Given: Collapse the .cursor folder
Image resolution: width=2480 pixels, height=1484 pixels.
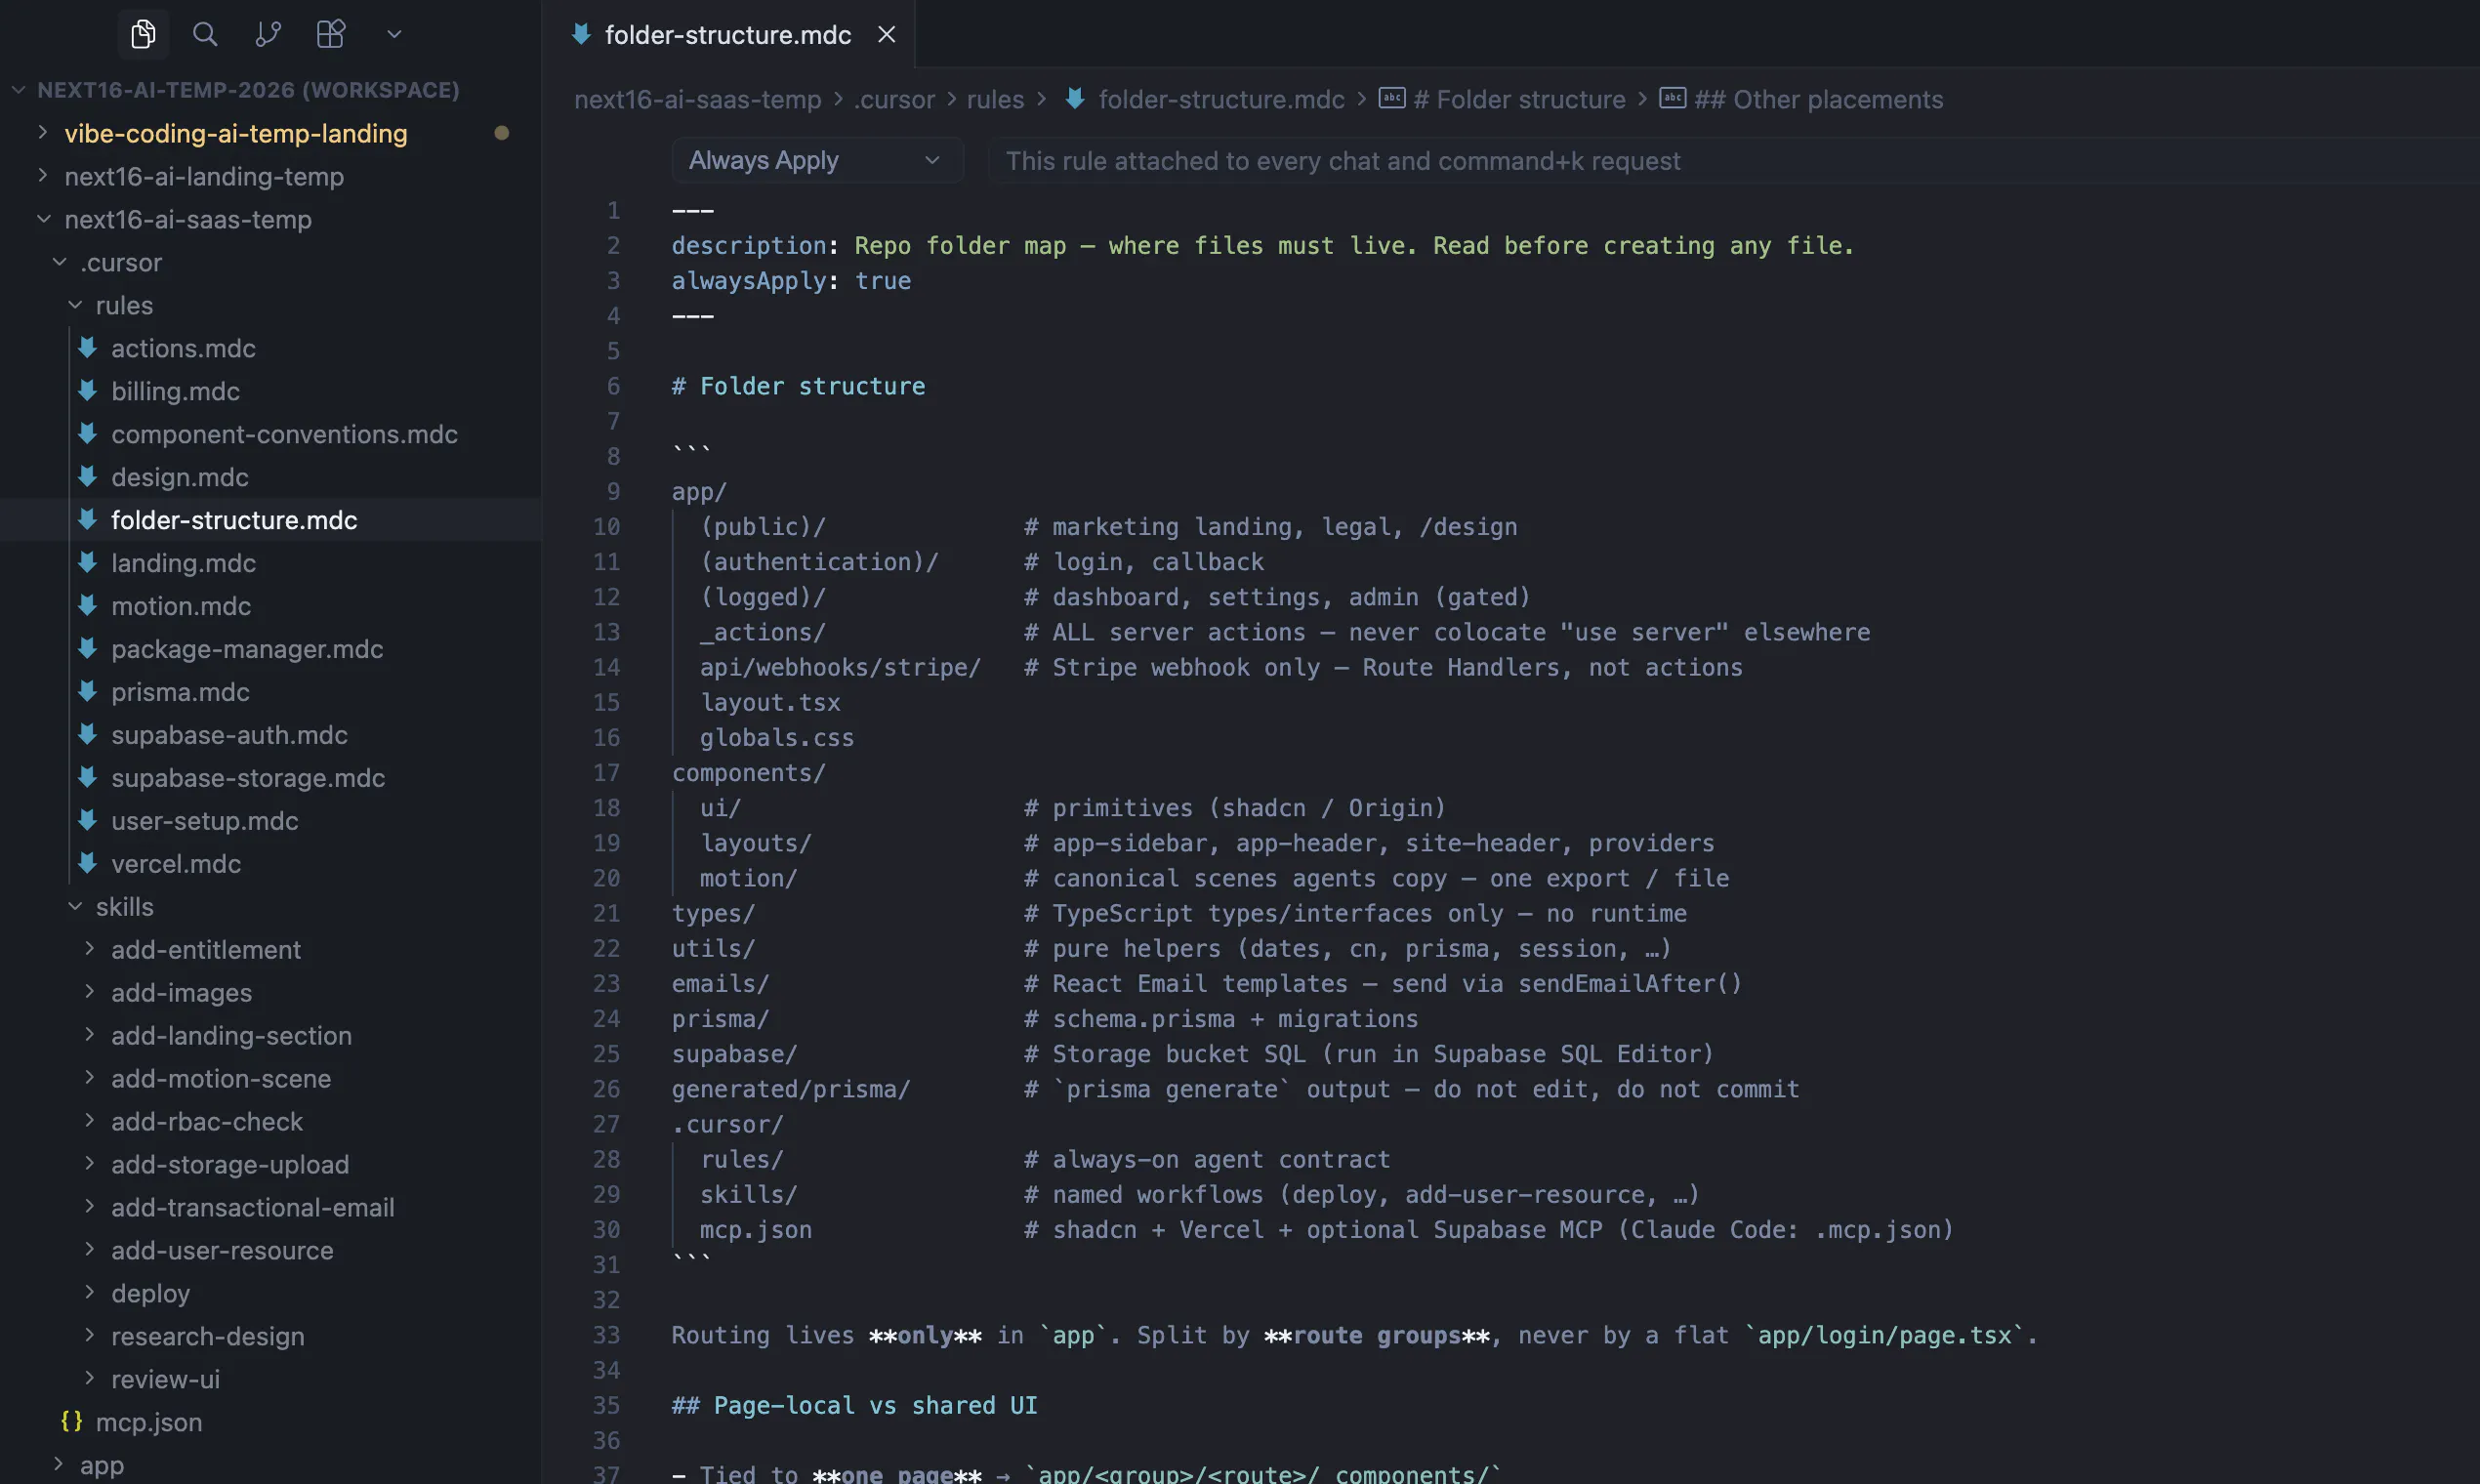Looking at the screenshot, I should 120,262.
